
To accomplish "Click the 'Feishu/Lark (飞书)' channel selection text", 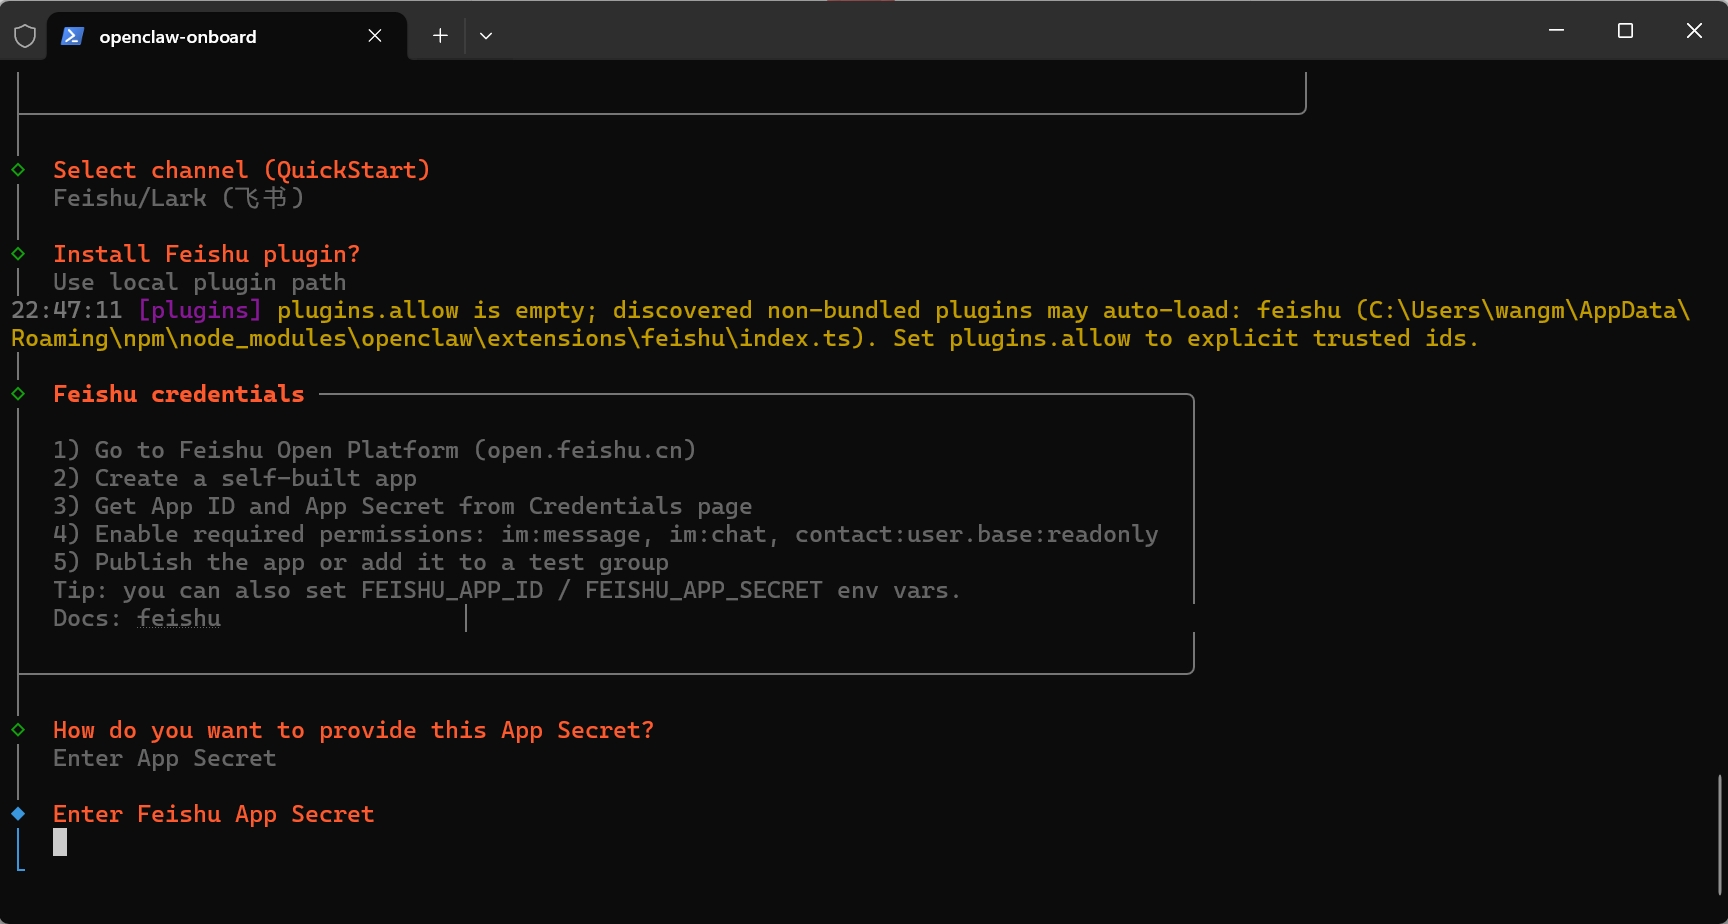I will tap(178, 198).
